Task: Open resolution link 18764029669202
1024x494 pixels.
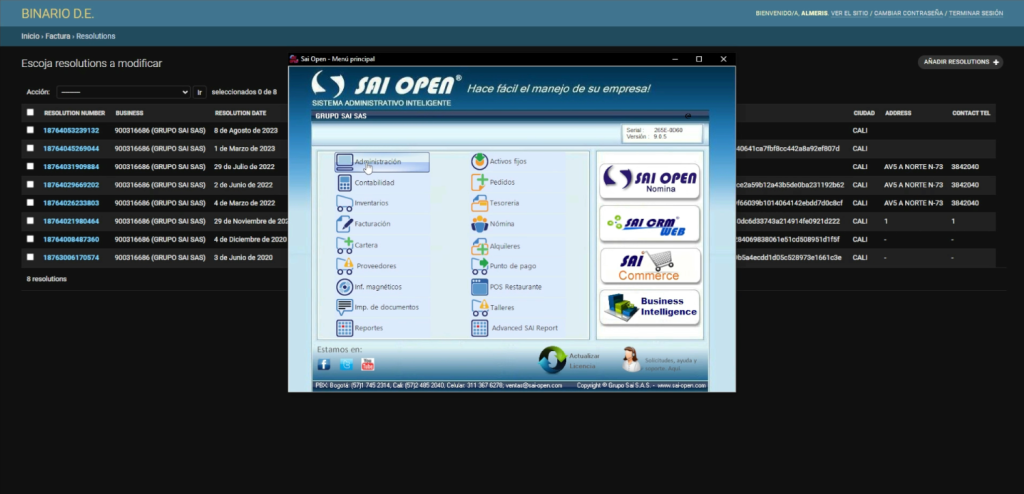Action: coord(71,185)
